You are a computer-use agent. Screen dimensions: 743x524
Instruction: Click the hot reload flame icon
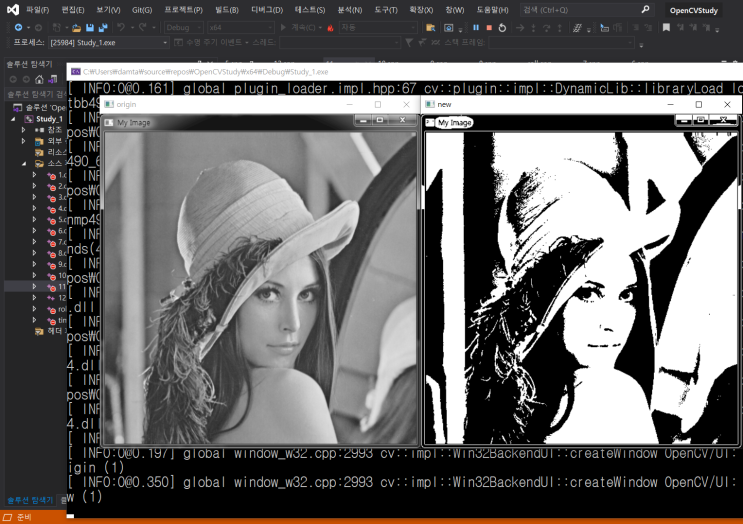click(x=330, y=28)
